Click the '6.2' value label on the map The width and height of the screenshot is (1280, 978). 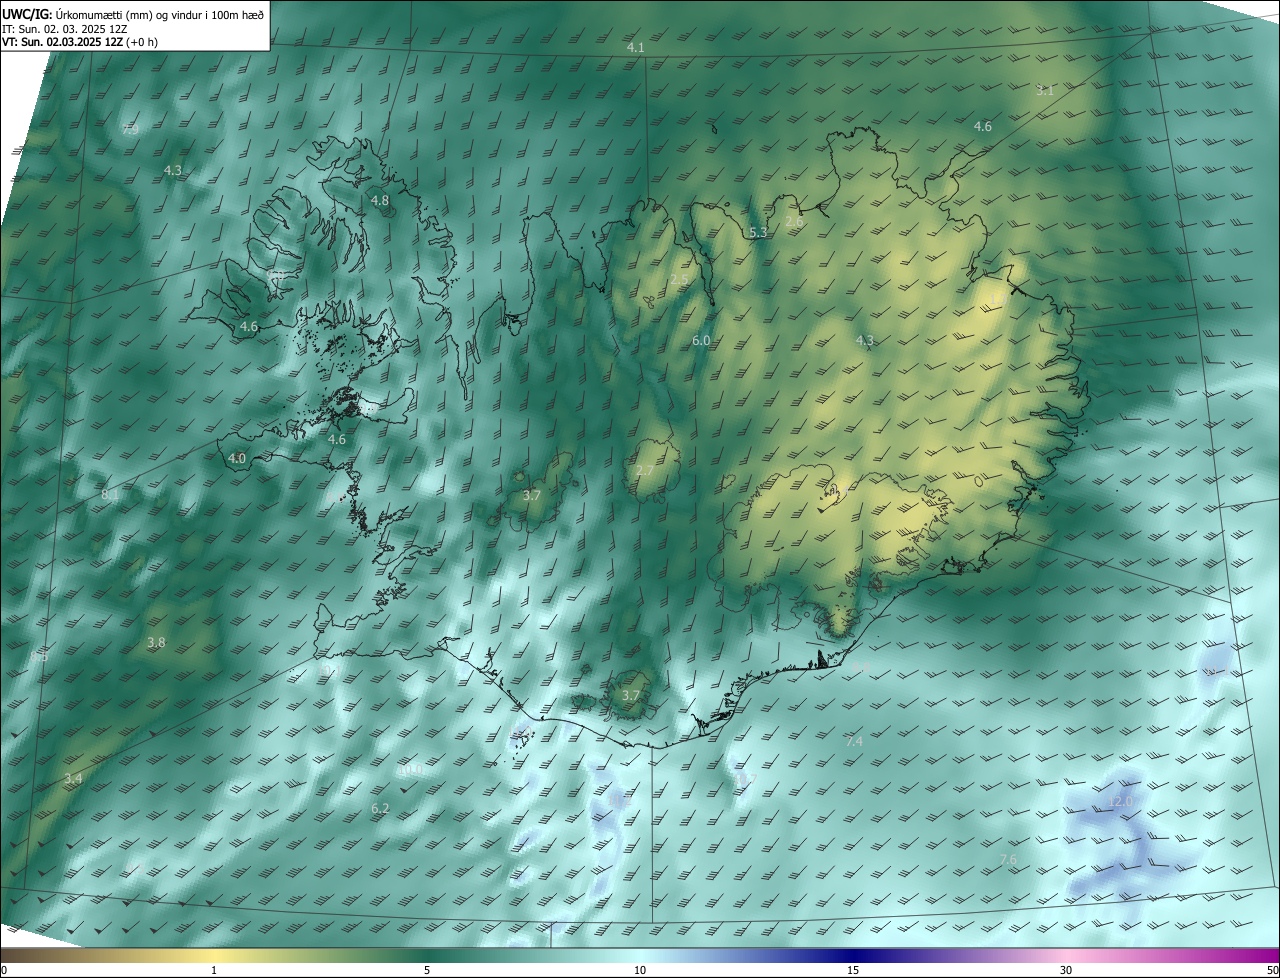pyautogui.click(x=380, y=808)
